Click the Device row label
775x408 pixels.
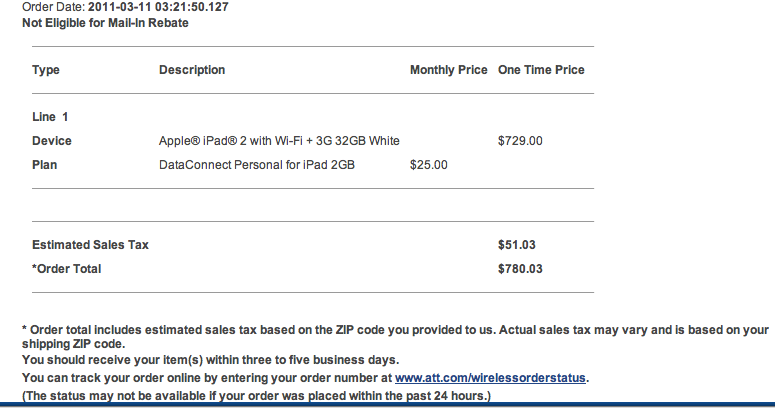pos(52,141)
